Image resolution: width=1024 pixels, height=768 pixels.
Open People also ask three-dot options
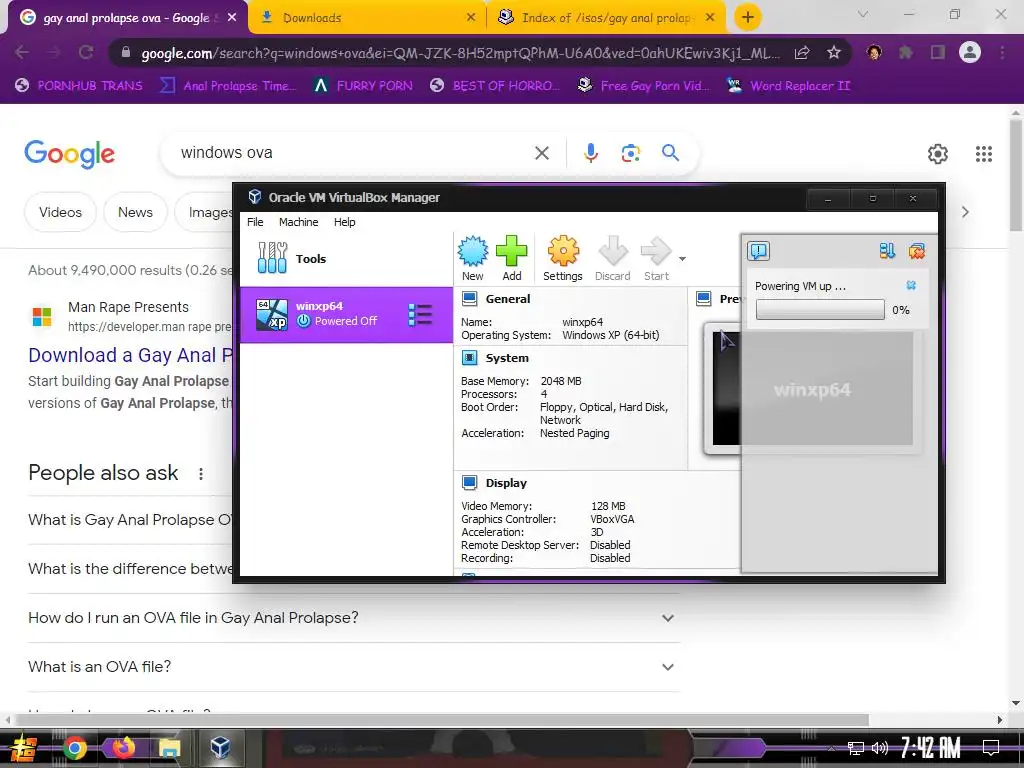(201, 474)
